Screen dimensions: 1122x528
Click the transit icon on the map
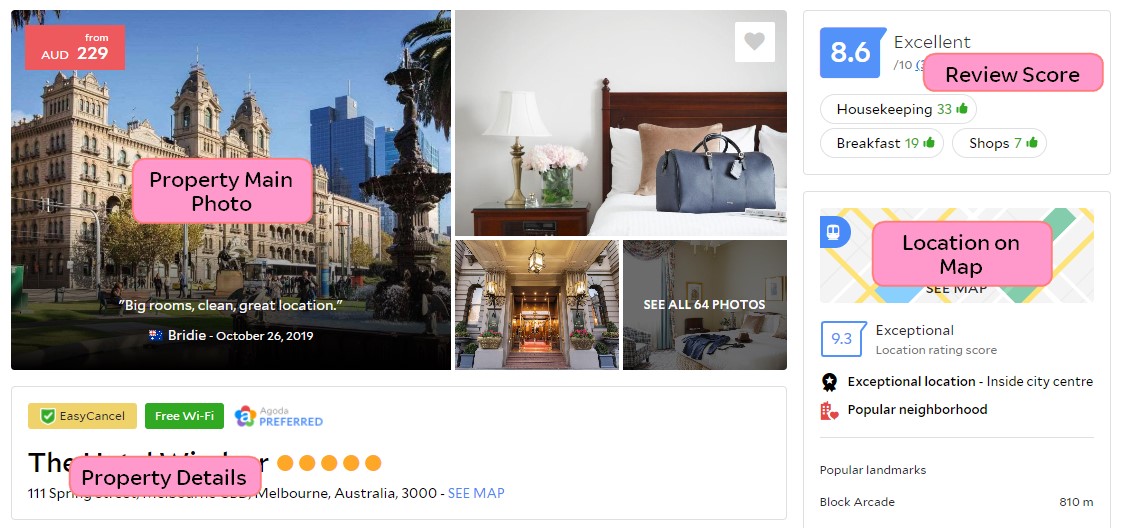pyautogui.click(x=834, y=231)
